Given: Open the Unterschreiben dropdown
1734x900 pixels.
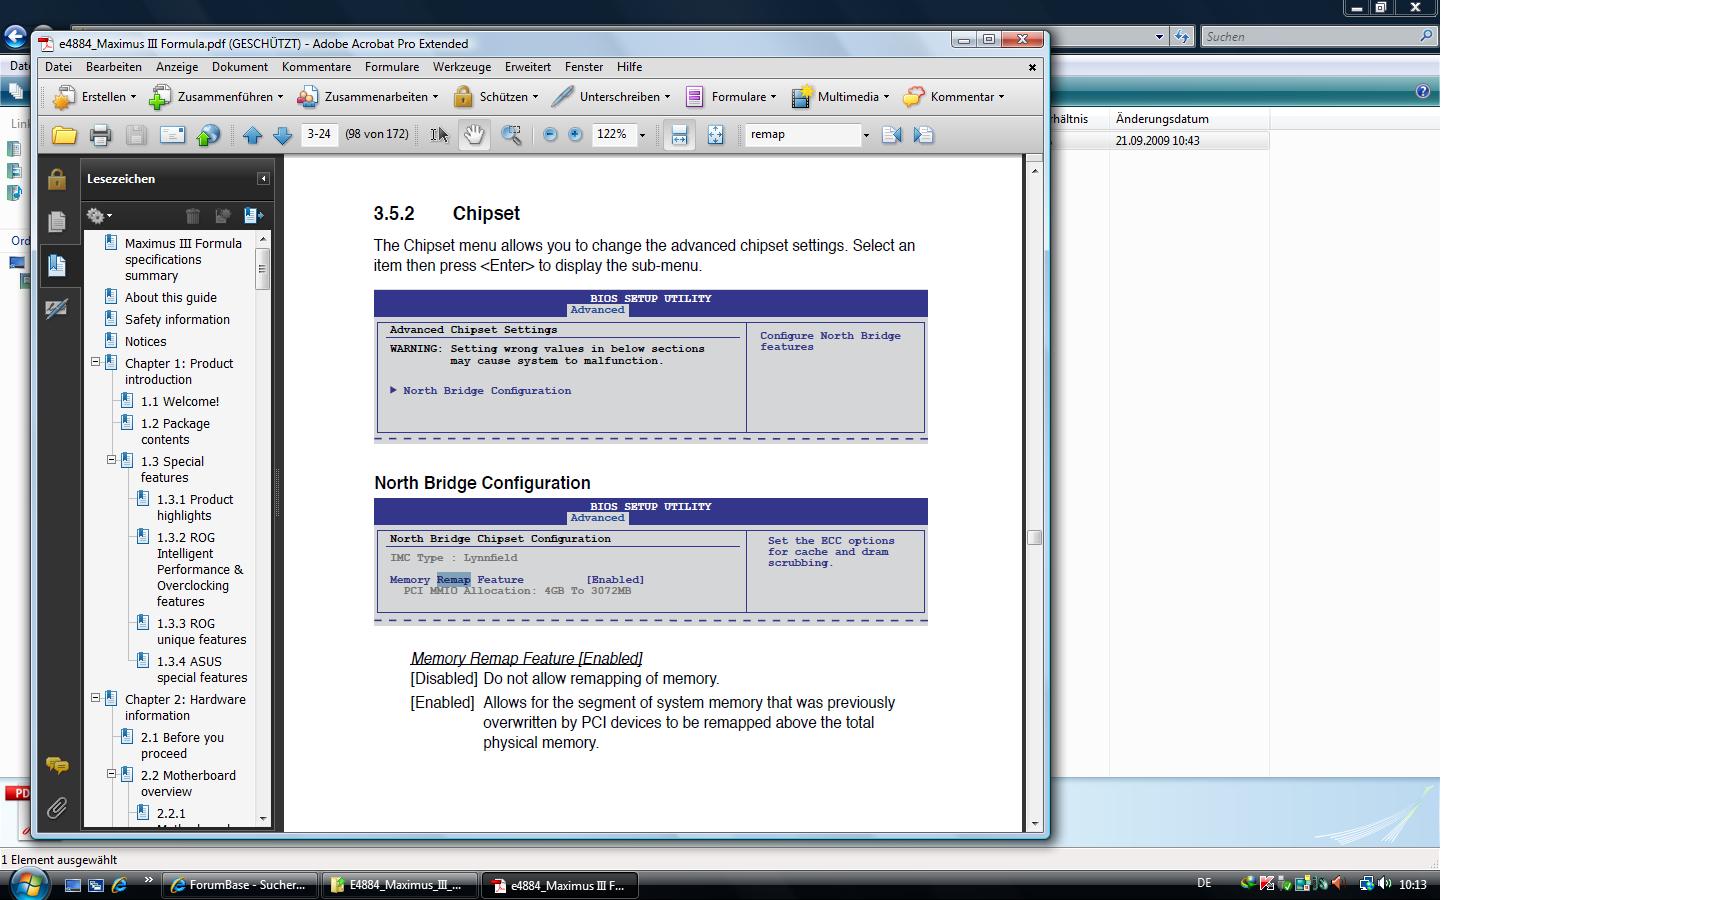Looking at the screenshot, I should [x=610, y=97].
